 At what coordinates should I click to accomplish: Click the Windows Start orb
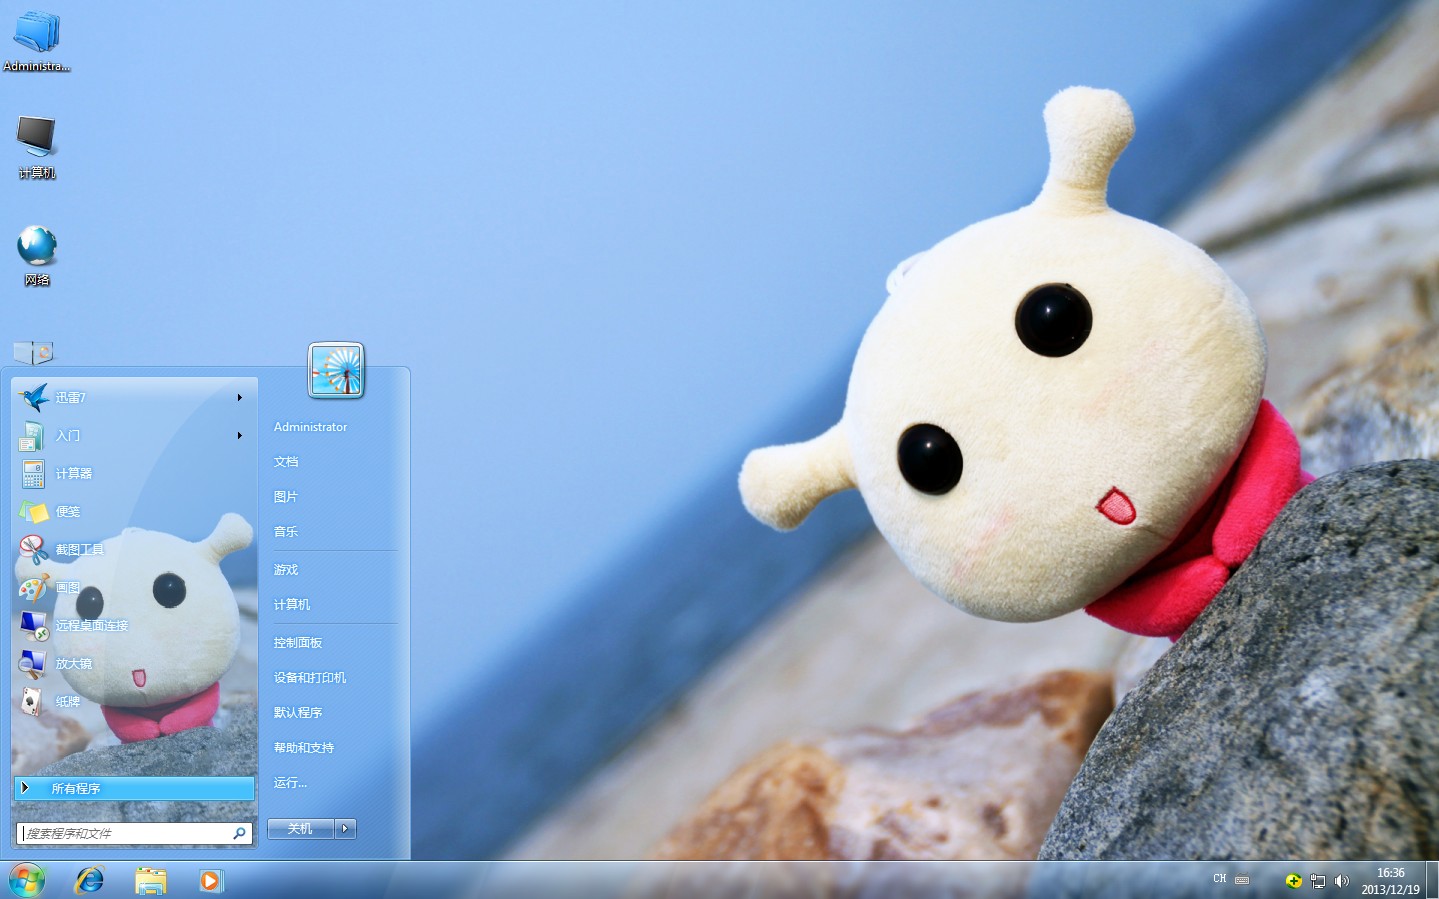(27, 880)
